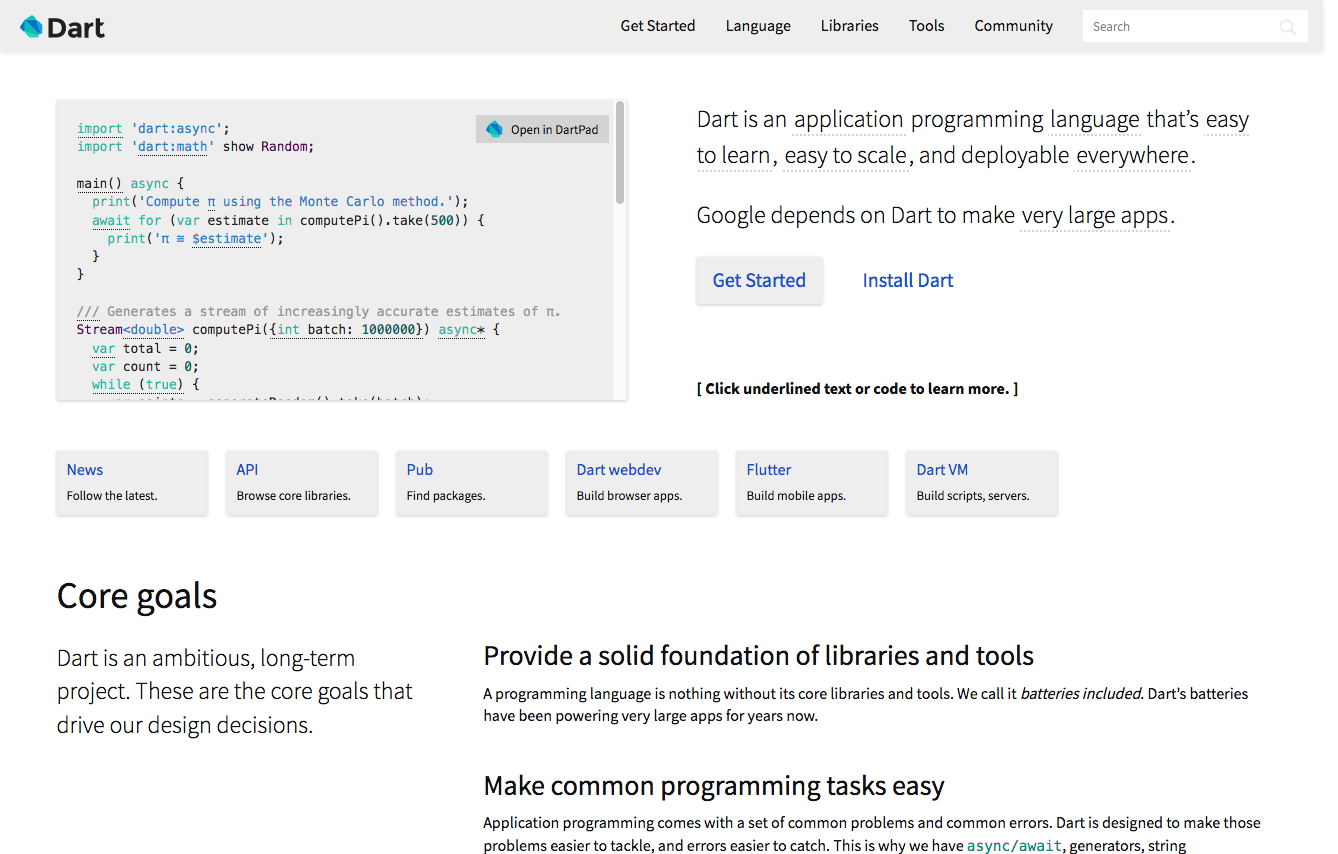Open the Dart webdev card
This screenshot has width=1338, height=854.
[x=642, y=483]
